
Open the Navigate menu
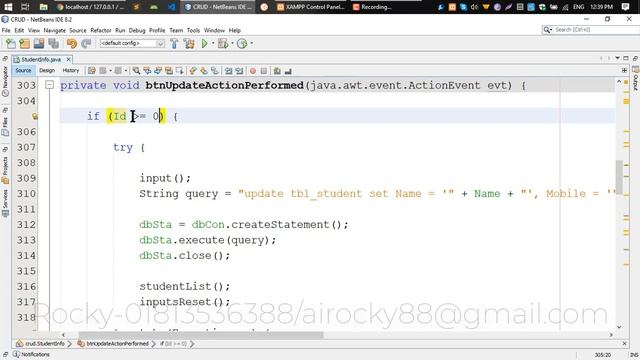click(54, 30)
